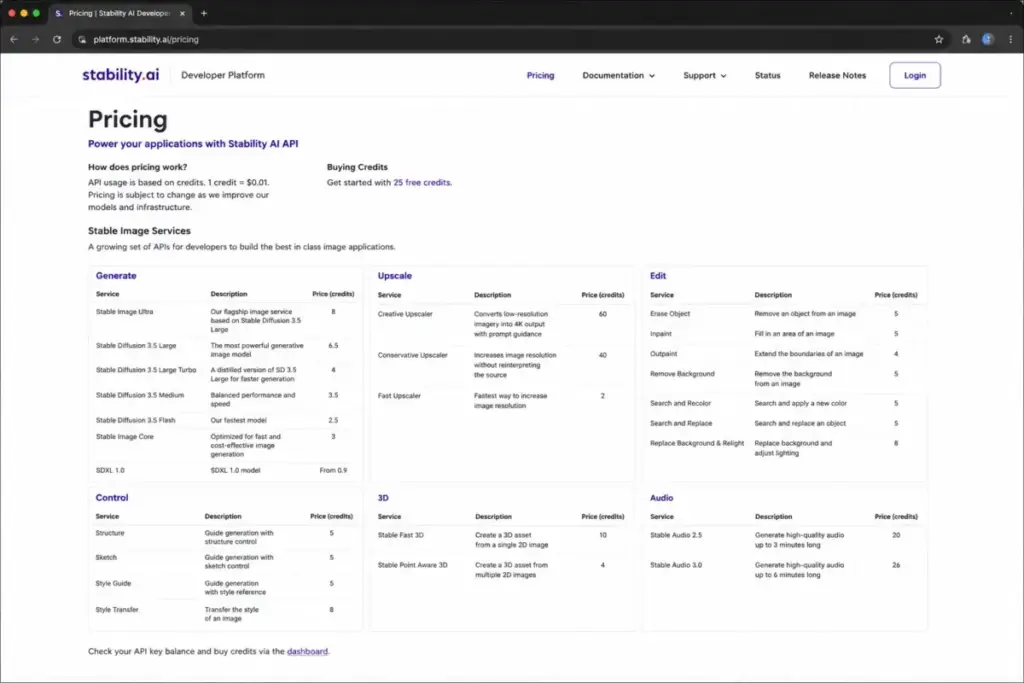The image size is (1024, 683).
Task: Select the Remove Background service
Action: click(x=682, y=373)
